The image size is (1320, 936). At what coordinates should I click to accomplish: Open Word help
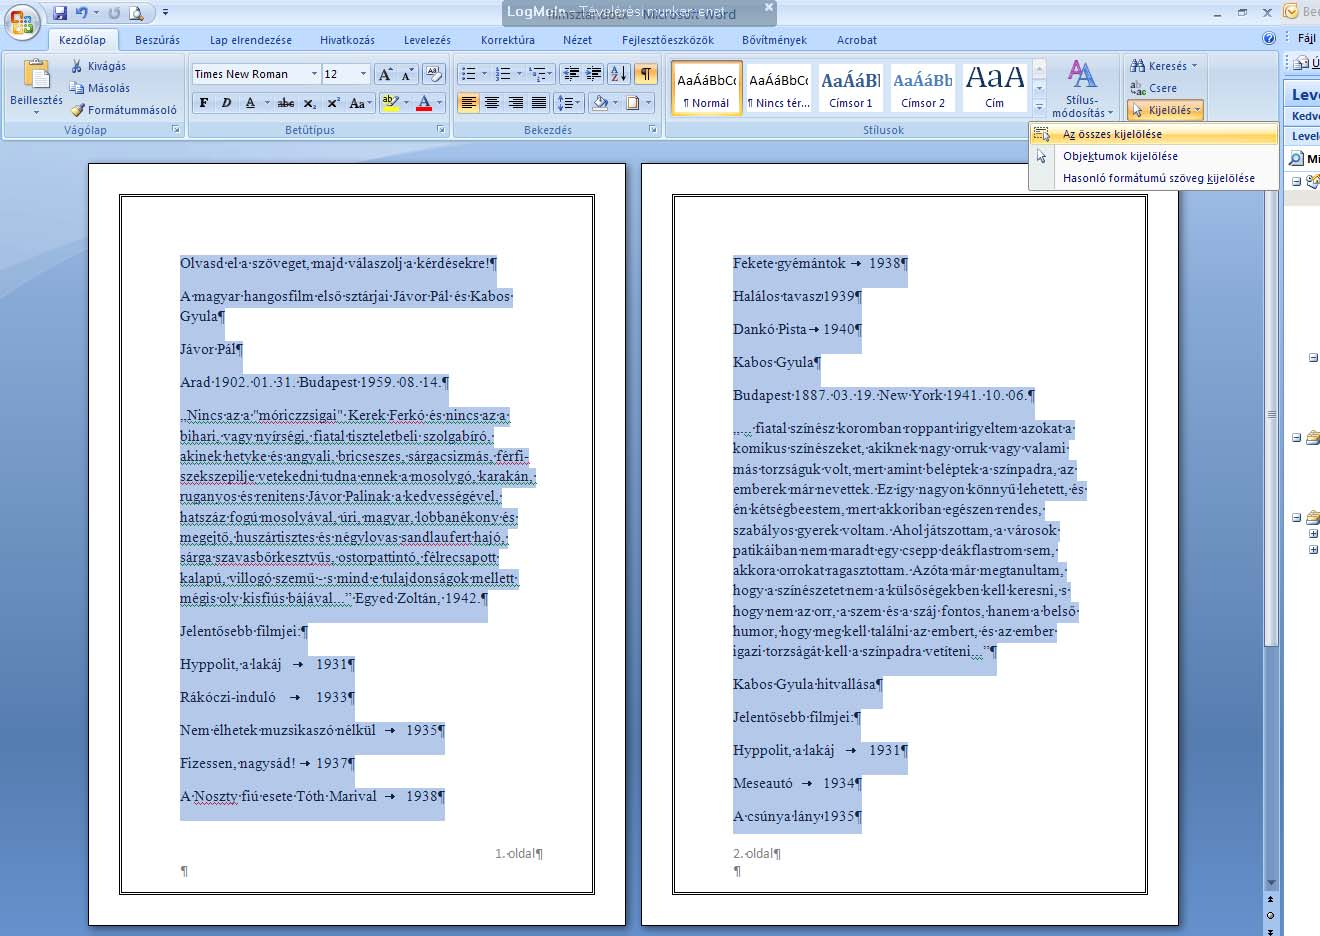click(x=1269, y=39)
